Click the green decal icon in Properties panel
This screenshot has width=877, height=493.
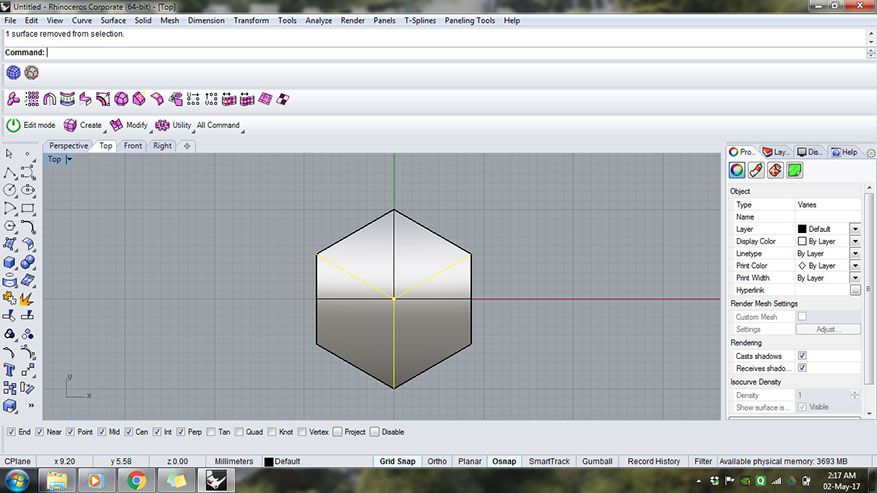click(794, 170)
